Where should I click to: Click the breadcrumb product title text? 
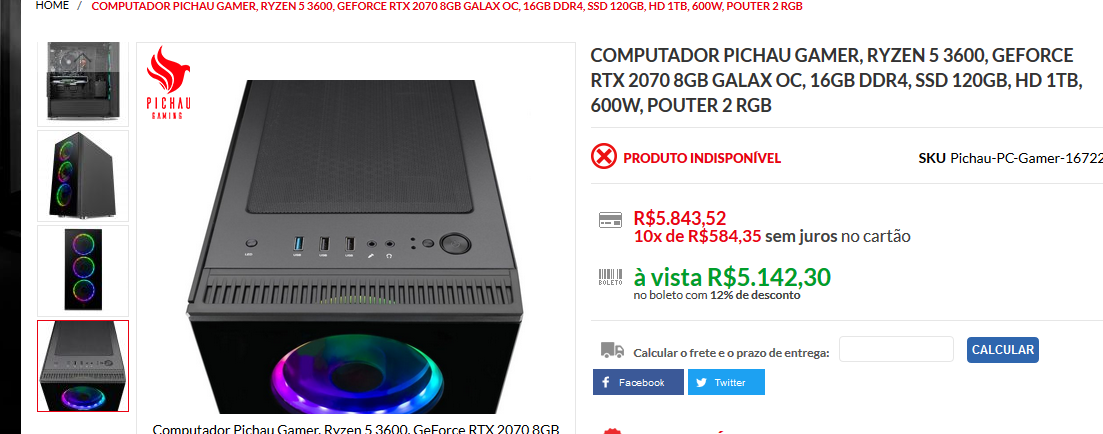click(x=447, y=6)
